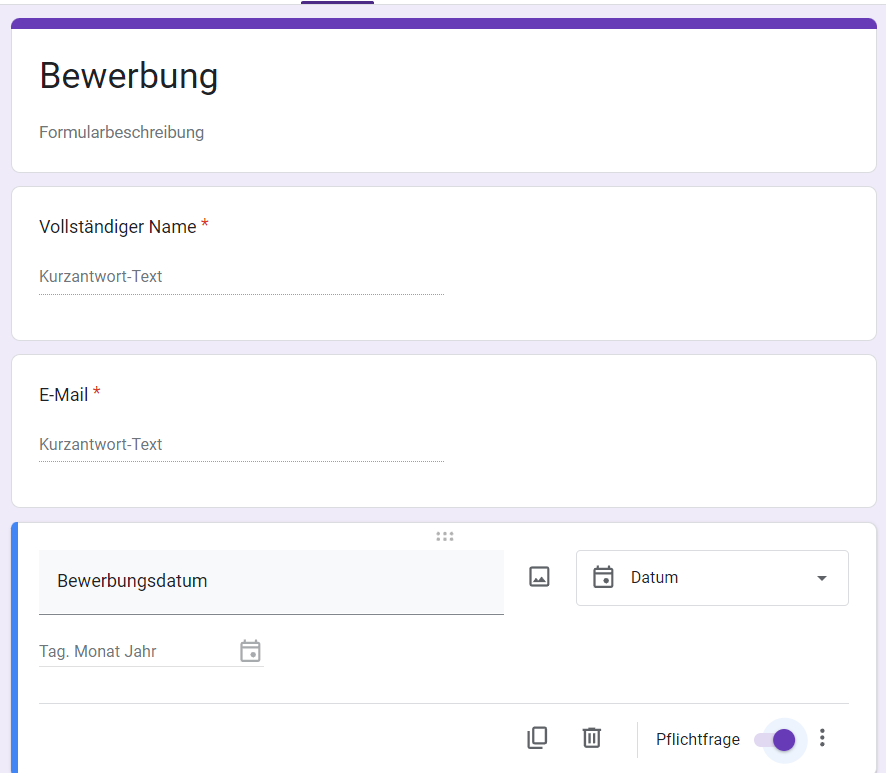Click the calendar icon inside Datum selector
Image resolution: width=886 pixels, height=773 pixels.
pos(603,577)
